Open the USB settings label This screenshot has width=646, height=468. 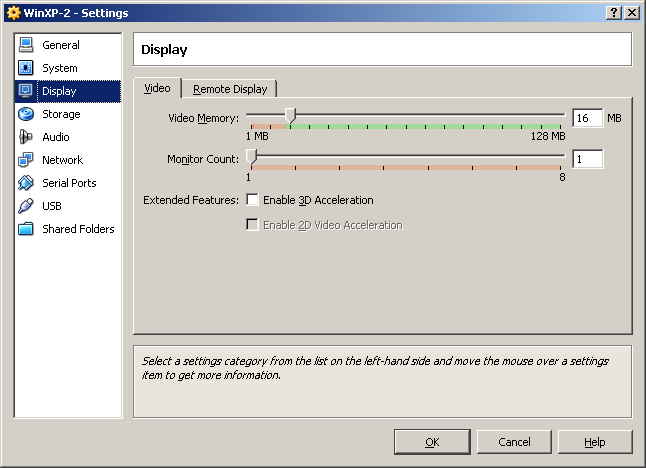52,206
